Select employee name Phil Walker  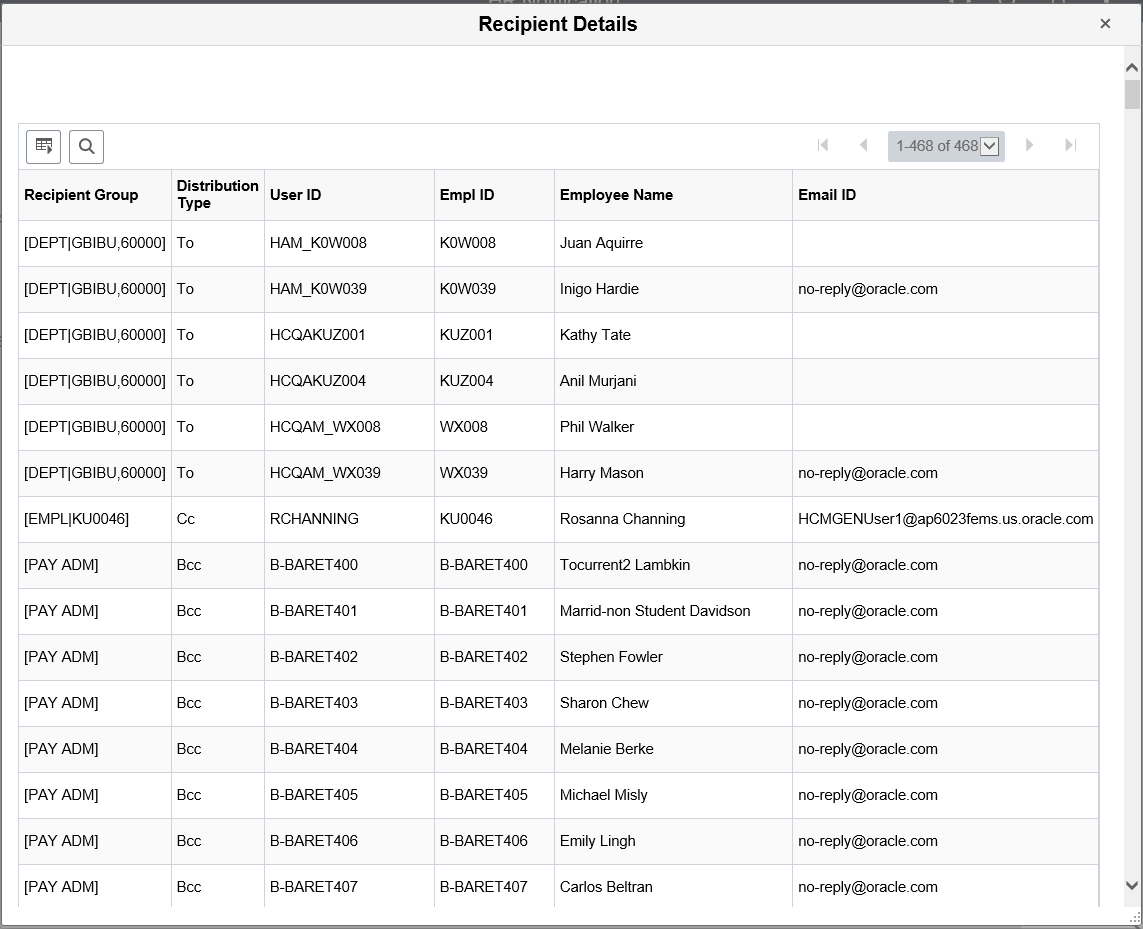point(596,427)
